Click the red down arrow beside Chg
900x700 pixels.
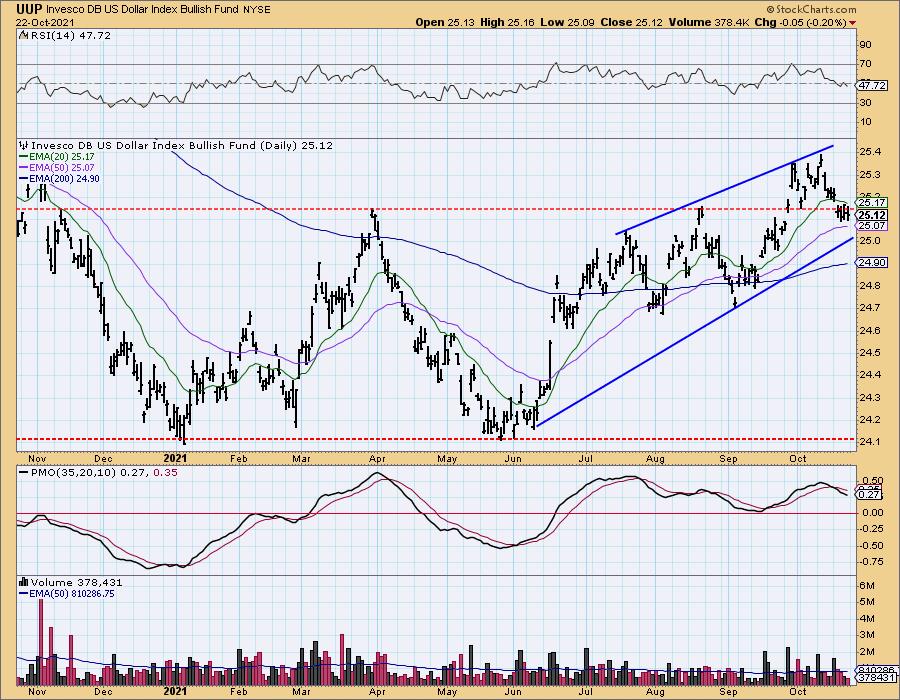pyautogui.click(x=852, y=23)
